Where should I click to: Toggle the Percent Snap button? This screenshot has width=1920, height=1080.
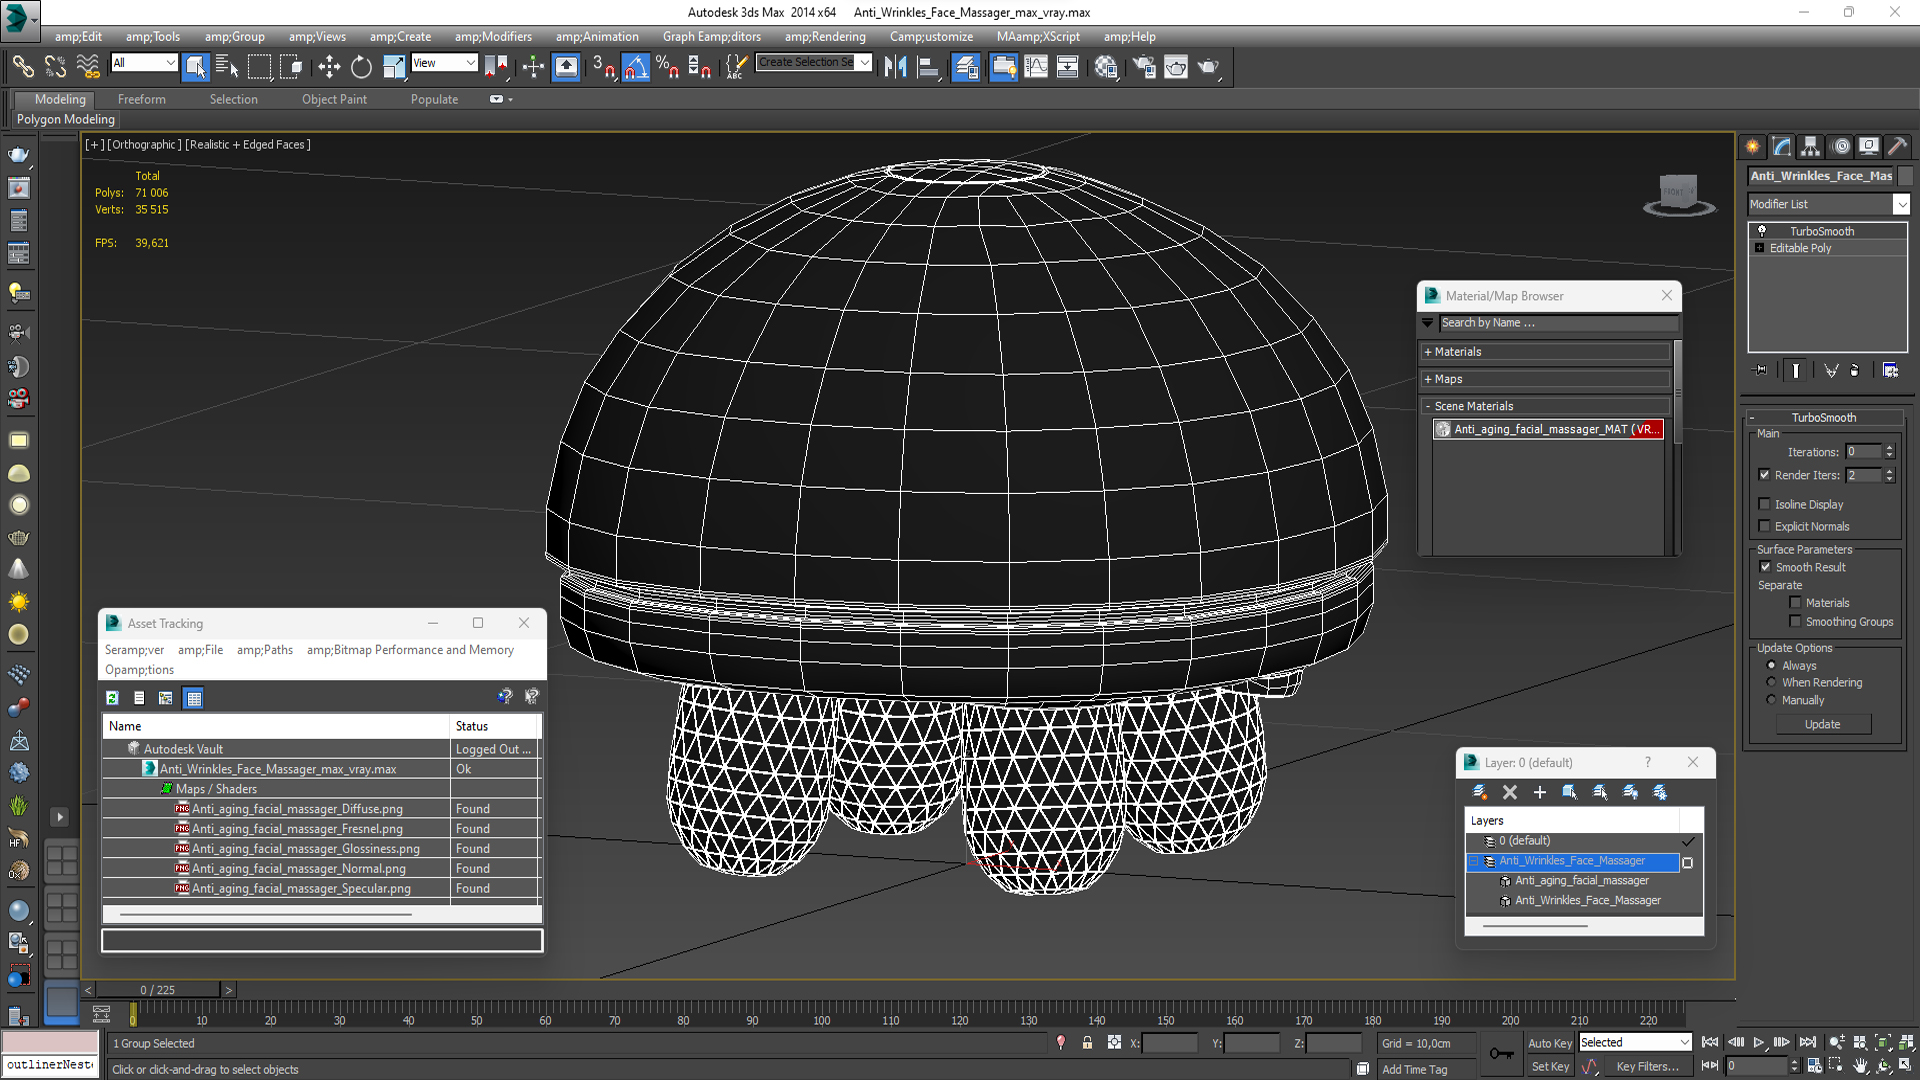click(667, 67)
